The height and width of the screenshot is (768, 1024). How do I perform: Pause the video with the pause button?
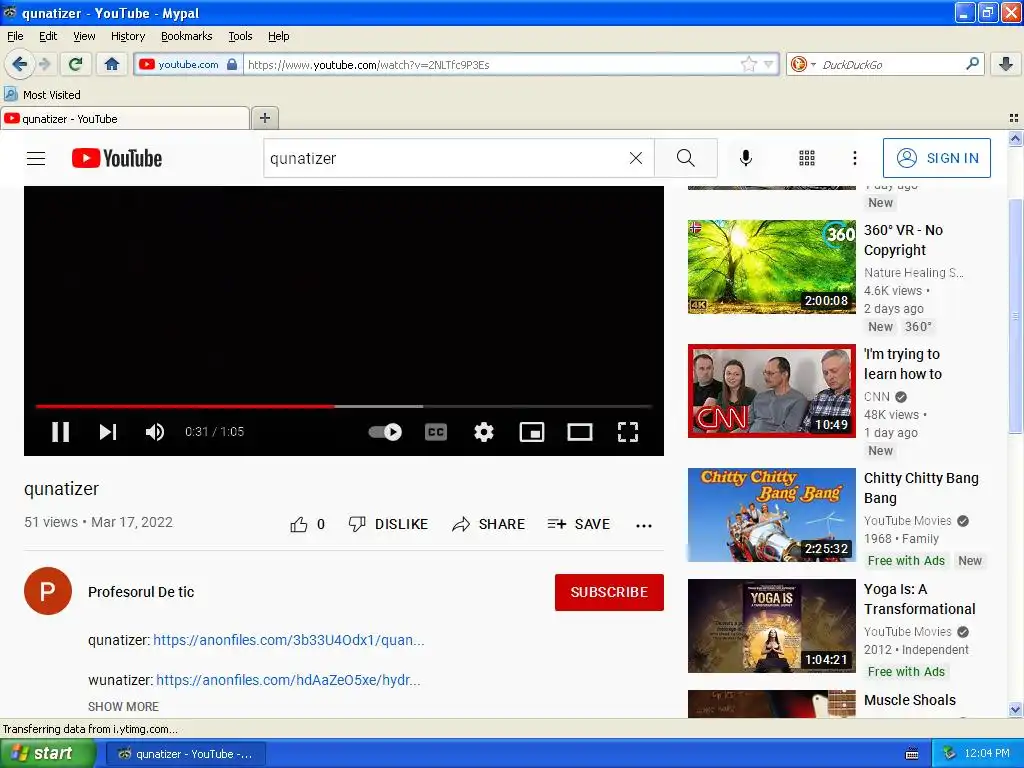(60, 432)
